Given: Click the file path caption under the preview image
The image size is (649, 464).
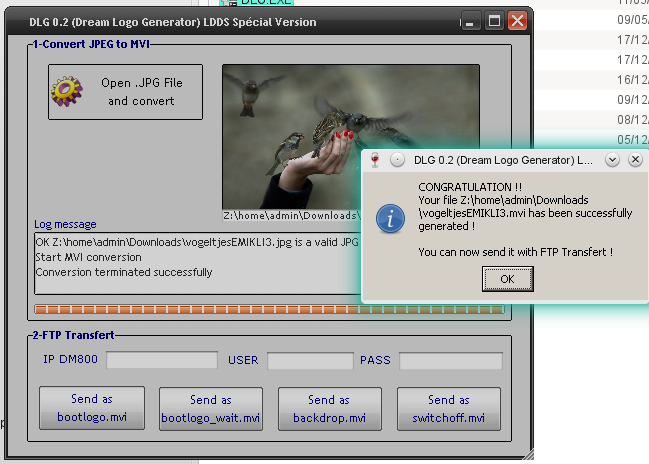Looking at the screenshot, I should point(291,216).
